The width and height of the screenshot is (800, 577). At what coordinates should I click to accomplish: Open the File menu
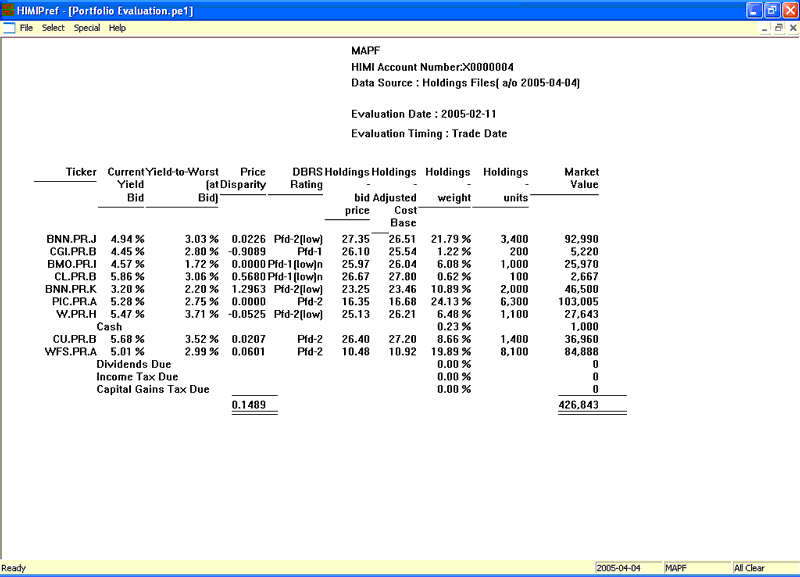(x=26, y=28)
